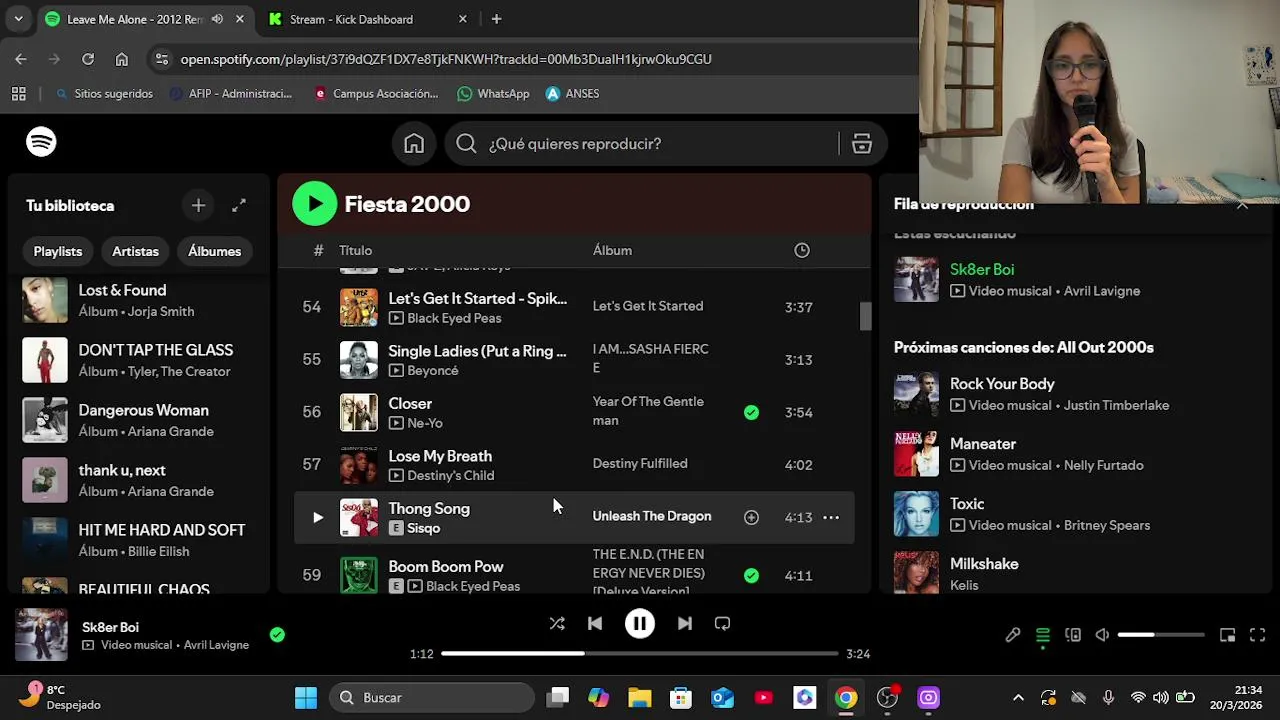Open the tab search dropdown arrow
This screenshot has width=1280, height=720.
[18, 19]
